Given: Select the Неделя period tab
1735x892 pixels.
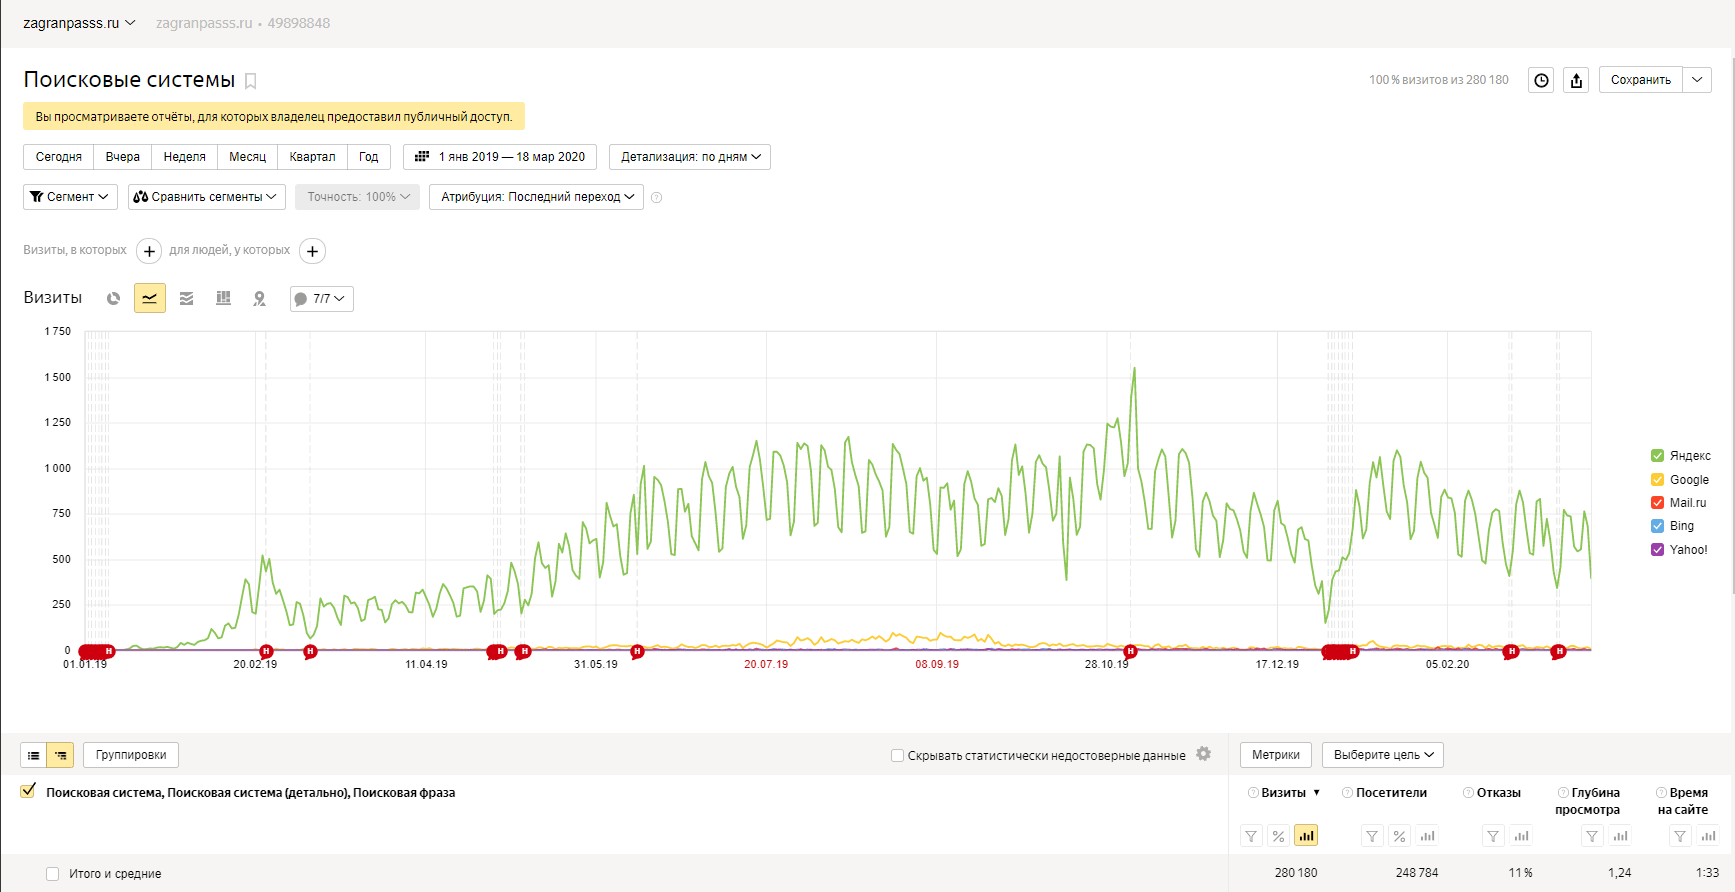Looking at the screenshot, I should coord(184,157).
